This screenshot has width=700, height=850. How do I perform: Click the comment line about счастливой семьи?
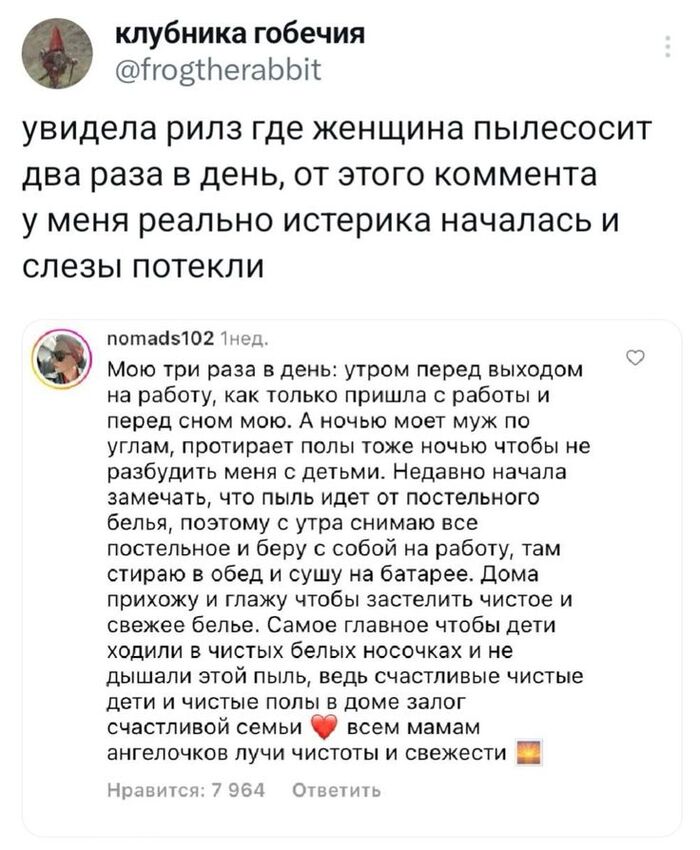coord(294,727)
